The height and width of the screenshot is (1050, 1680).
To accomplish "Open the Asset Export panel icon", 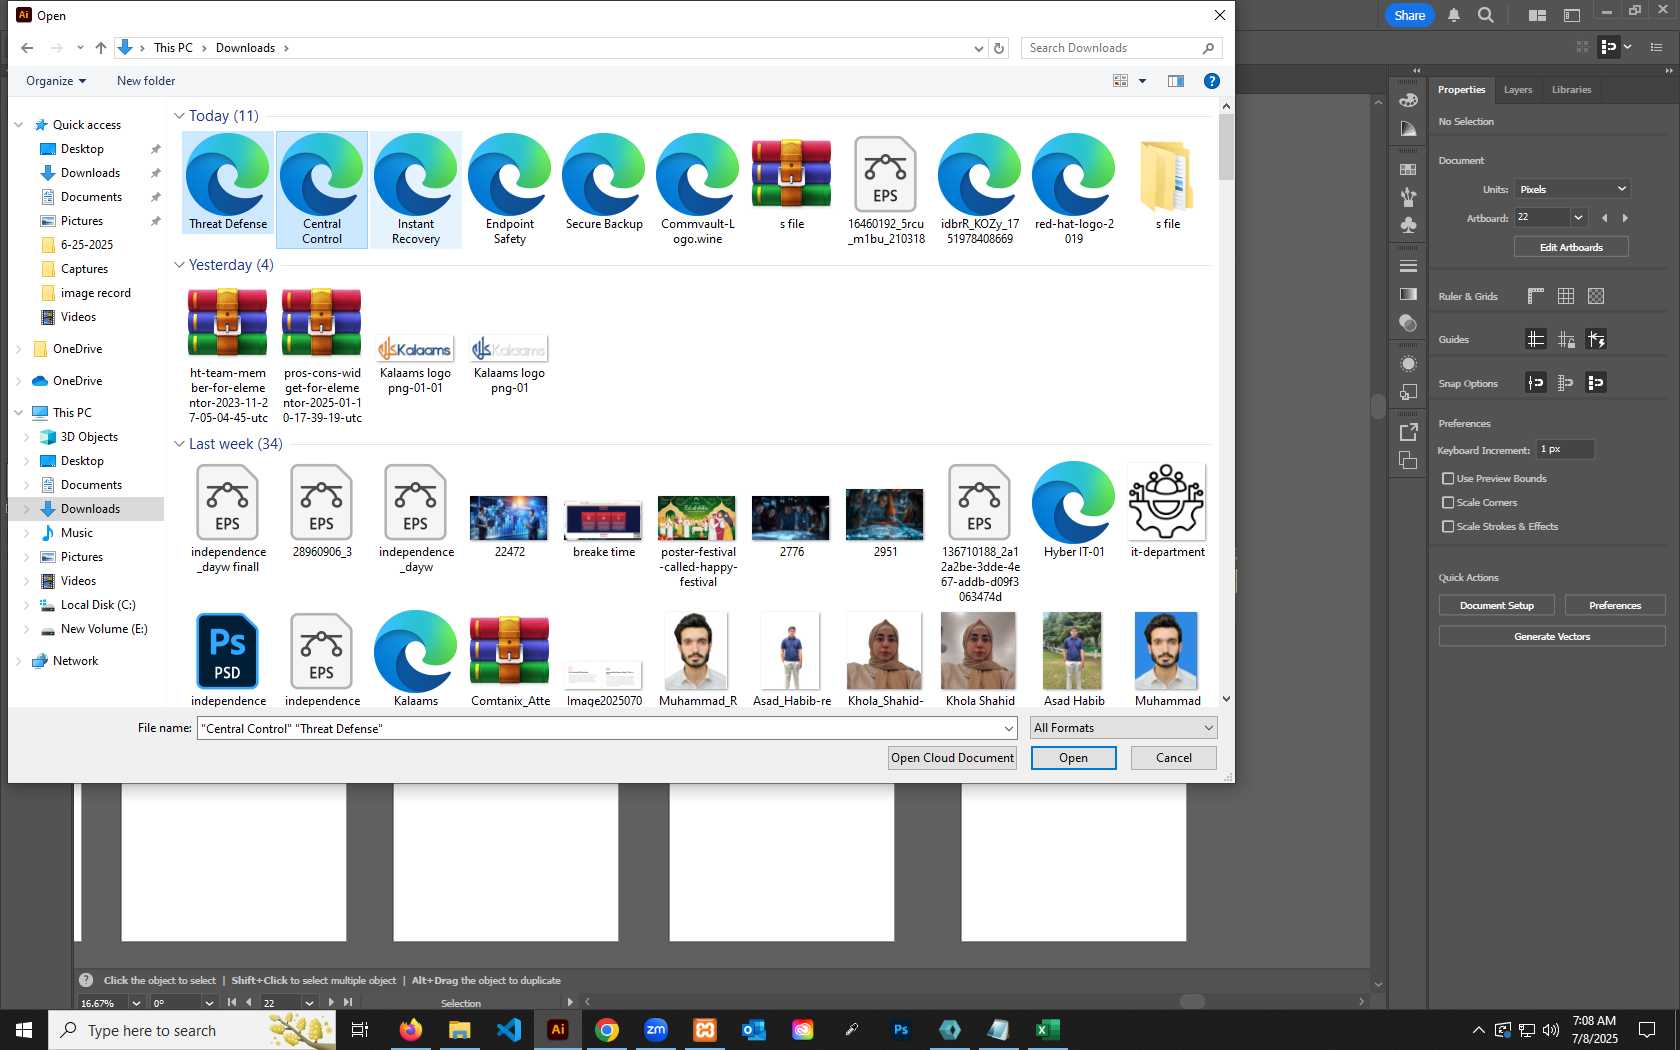I will point(1408,432).
